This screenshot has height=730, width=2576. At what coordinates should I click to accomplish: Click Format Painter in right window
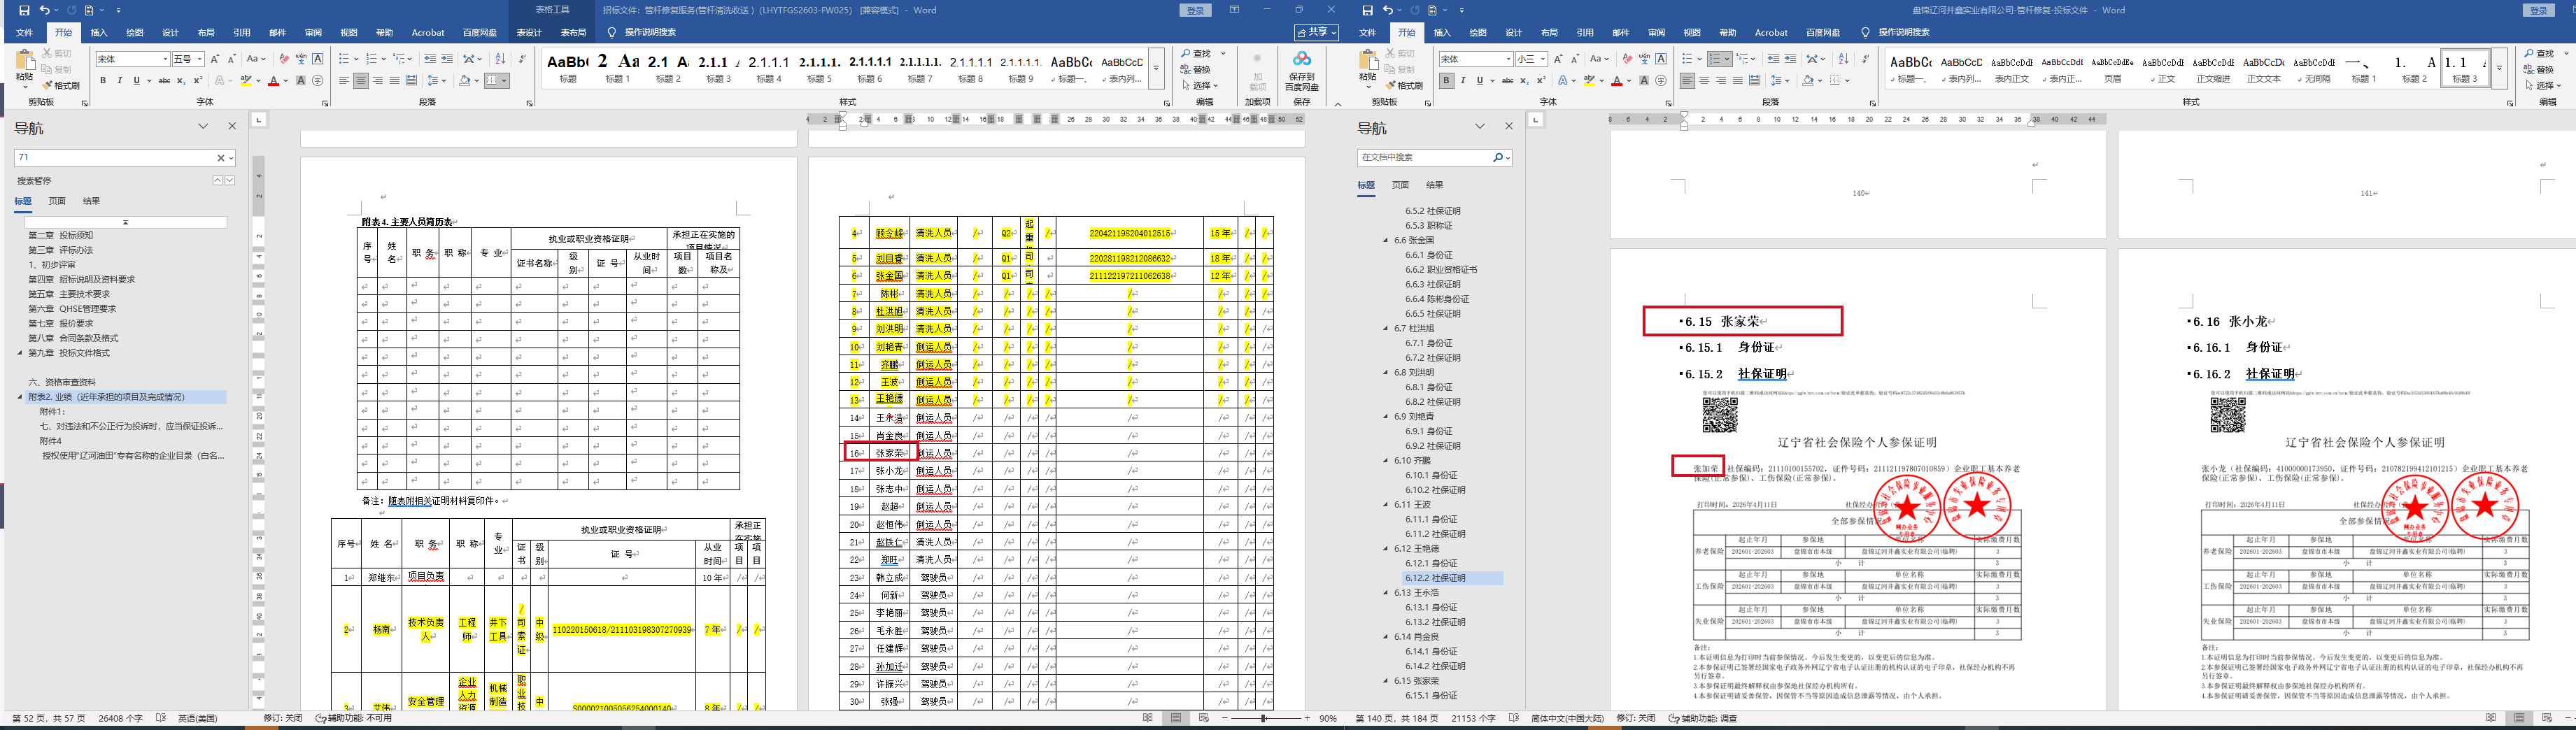tap(1405, 86)
